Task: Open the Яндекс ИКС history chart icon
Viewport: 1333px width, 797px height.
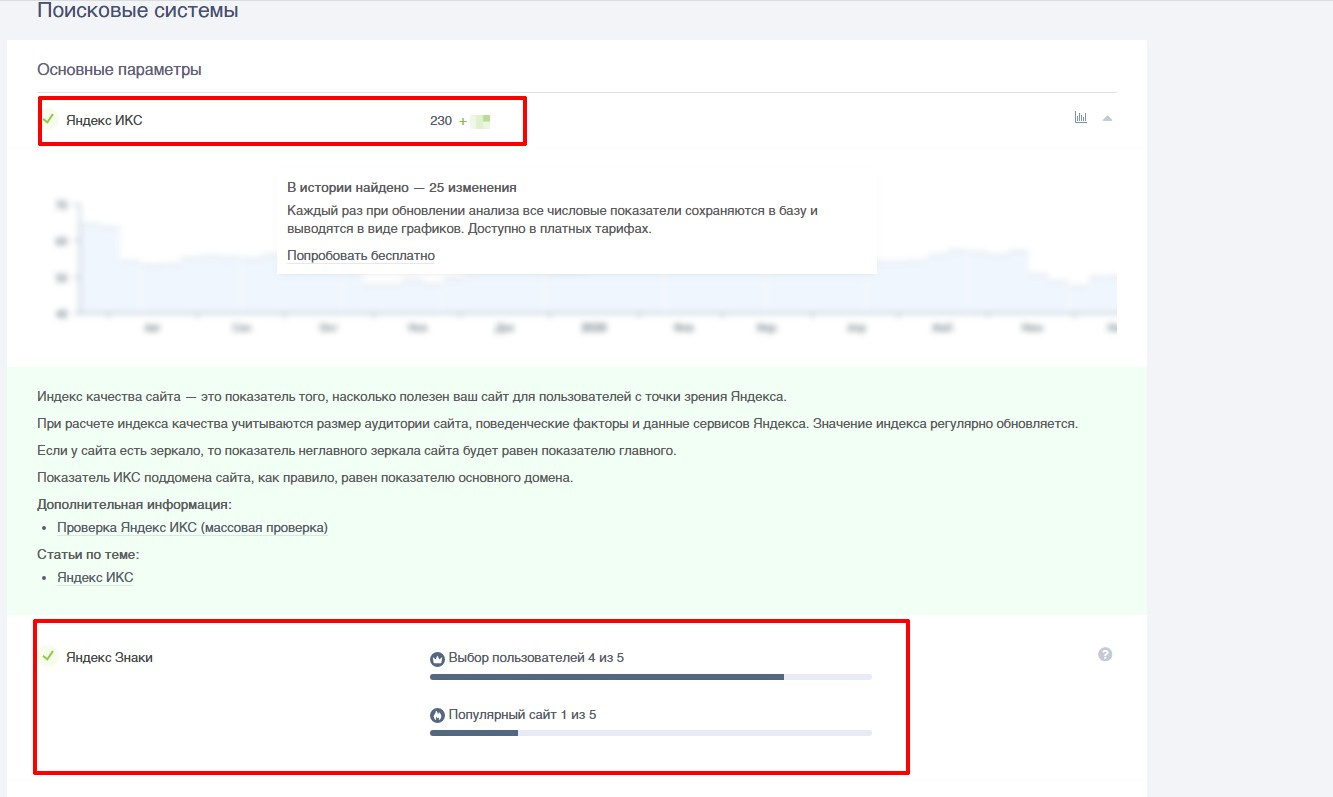Action: [1080, 118]
